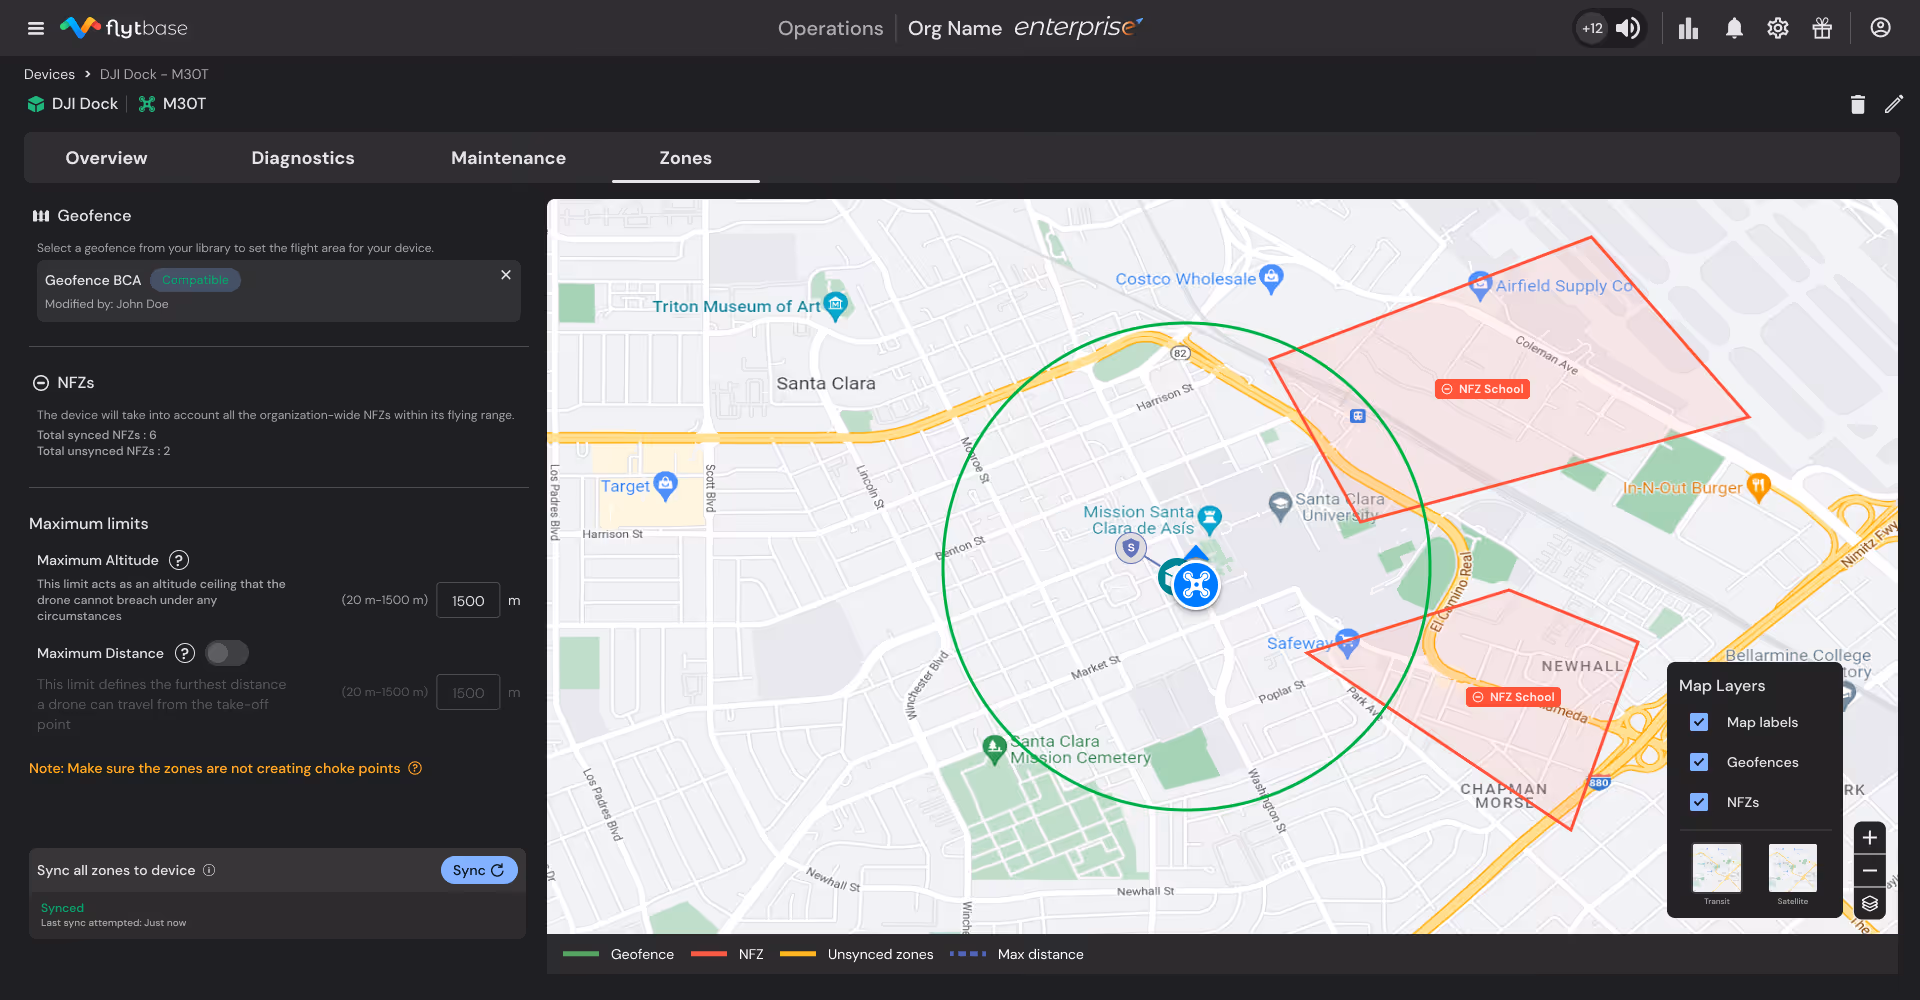Uncheck the NFZs layer
The width and height of the screenshot is (1920, 1000).
point(1699,802)
